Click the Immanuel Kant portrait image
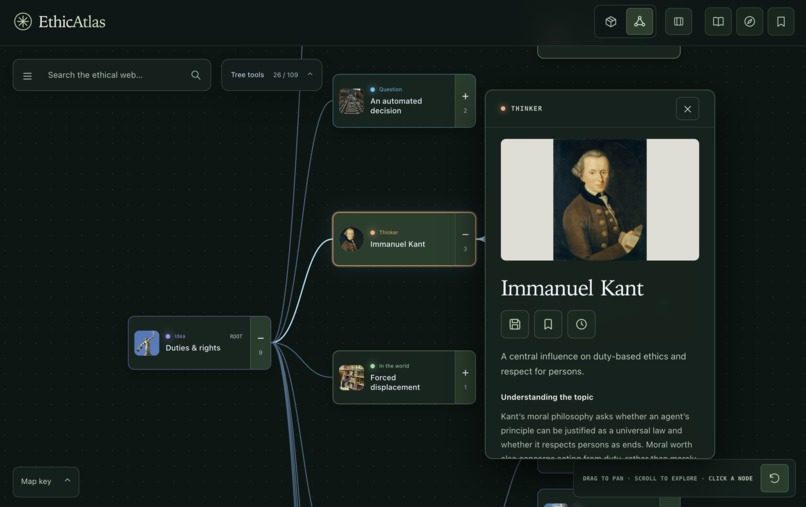 600,200
